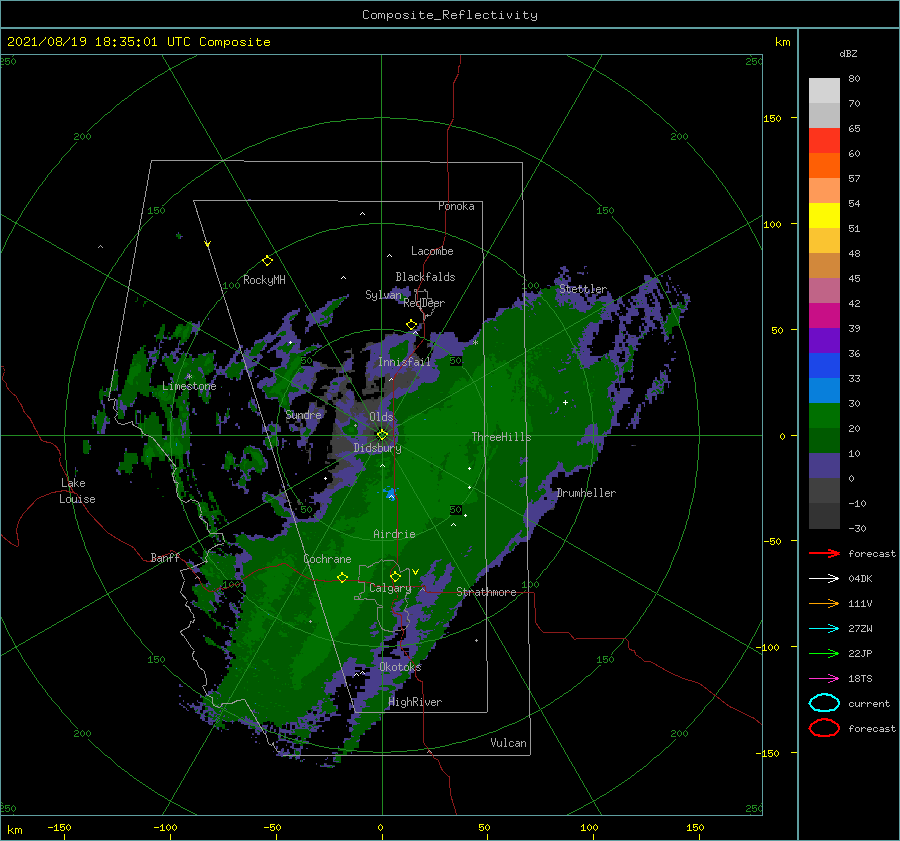
Task: Click the Composite_Reflectivity title text
Action: pos(450,15)
